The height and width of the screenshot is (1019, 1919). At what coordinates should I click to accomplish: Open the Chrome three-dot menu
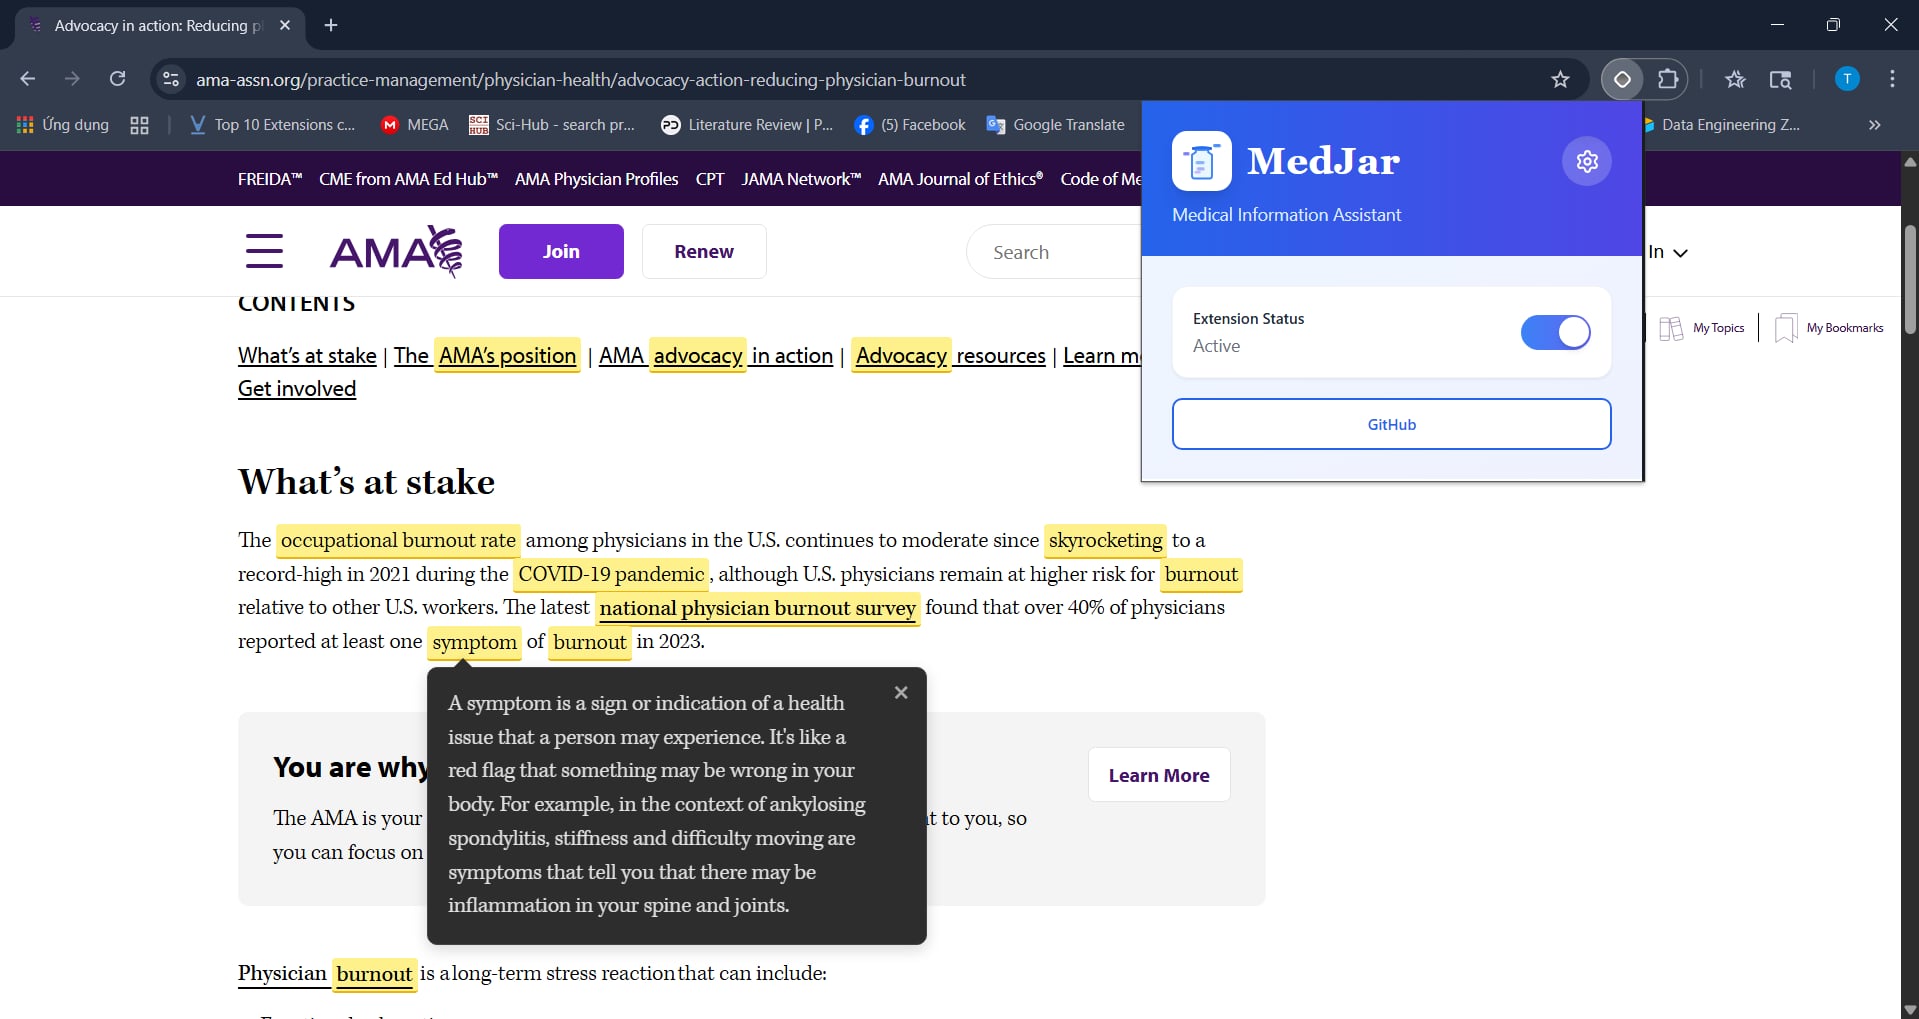[x=1892, y=79]
